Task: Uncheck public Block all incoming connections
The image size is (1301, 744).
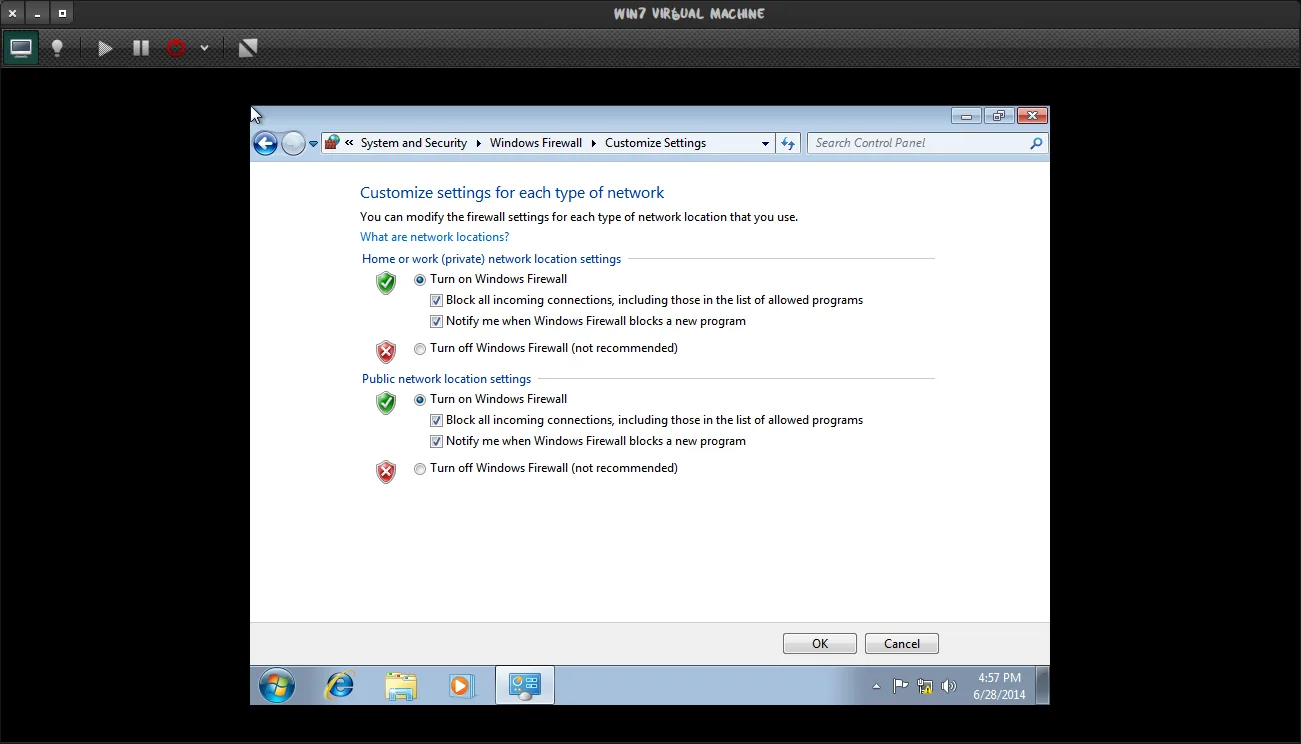Action: tap(436, 420)
